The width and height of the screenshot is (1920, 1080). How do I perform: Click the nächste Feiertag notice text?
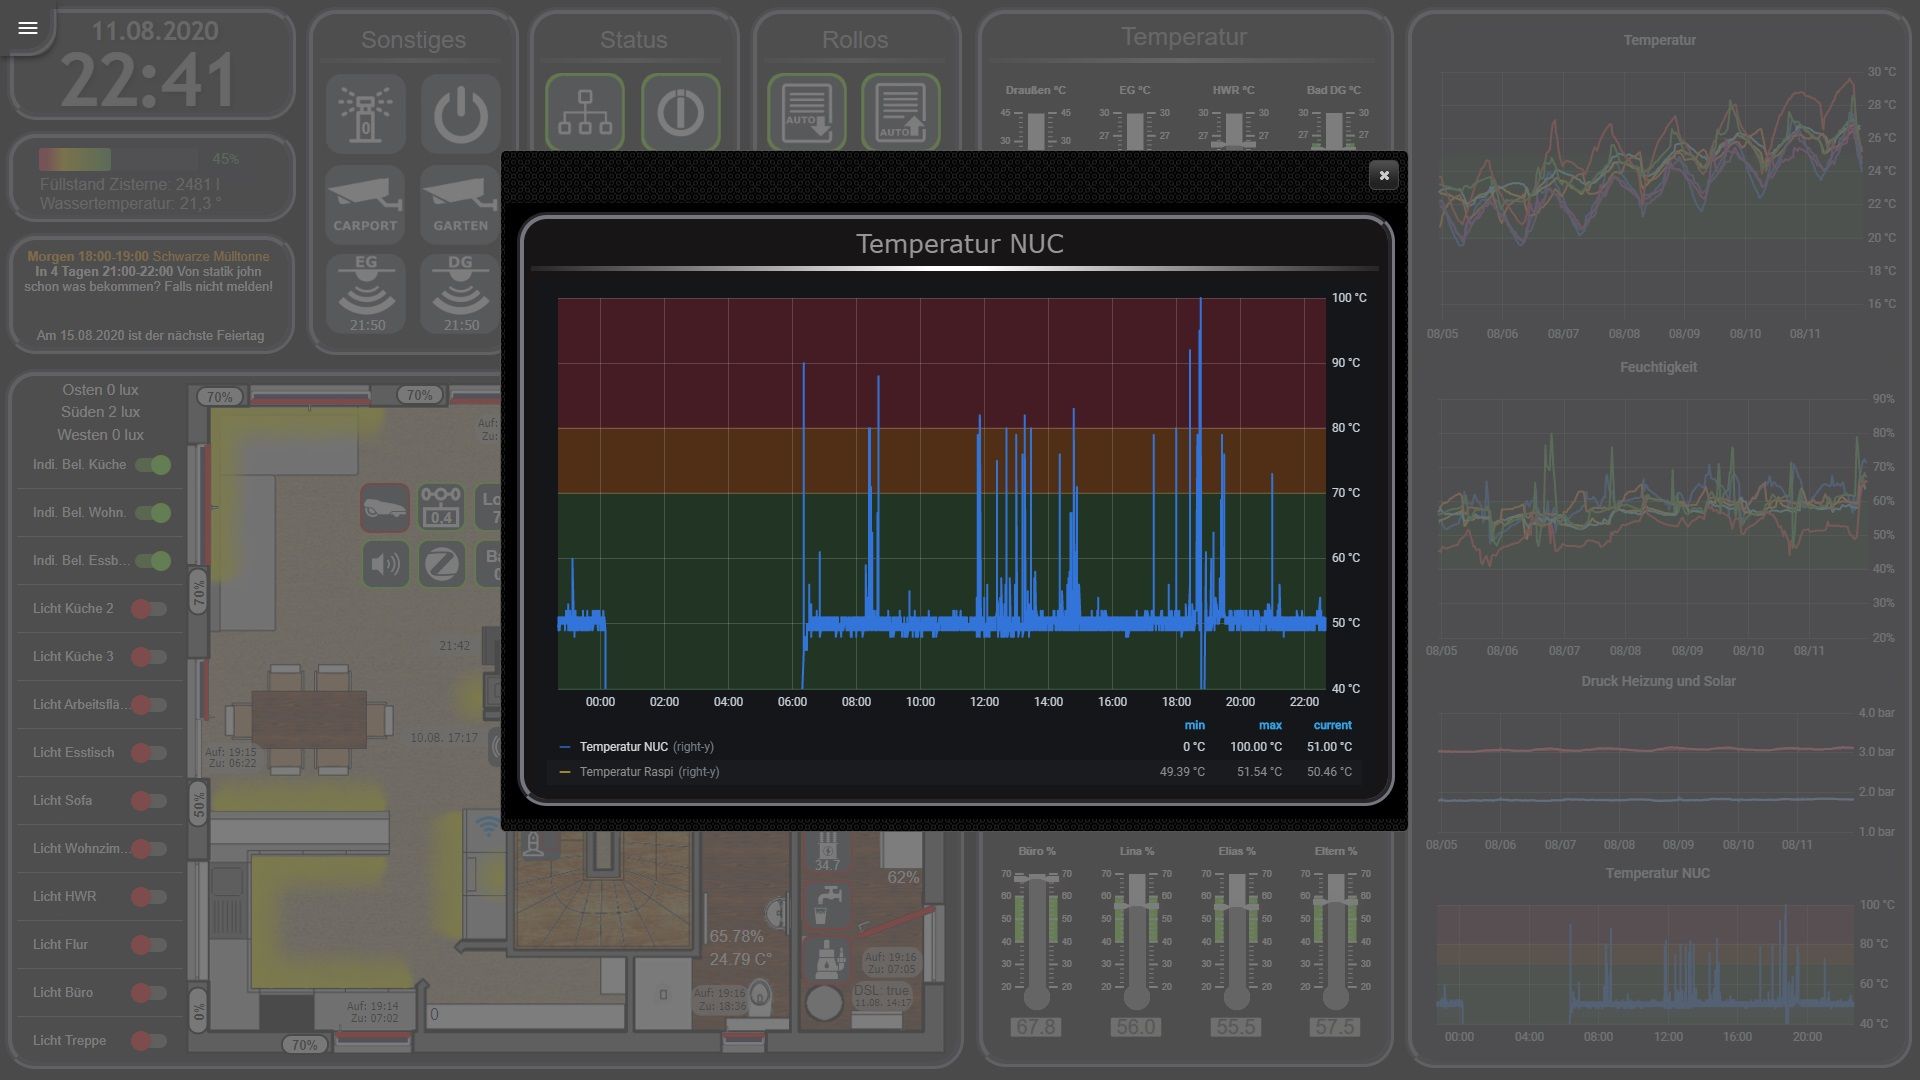[150, 335]
